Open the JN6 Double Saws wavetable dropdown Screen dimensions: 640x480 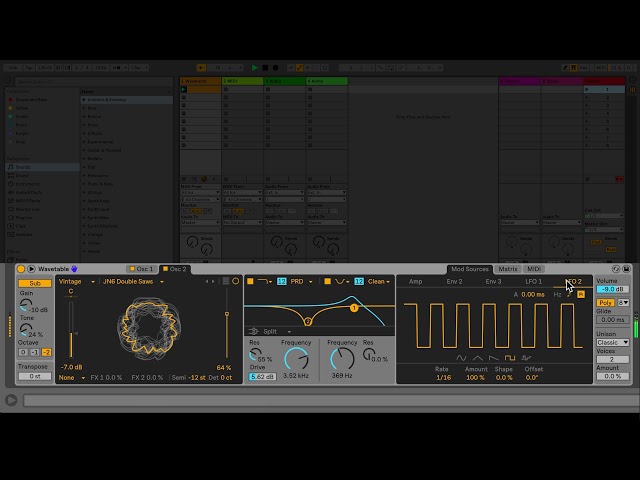click(x=133, y=282)
